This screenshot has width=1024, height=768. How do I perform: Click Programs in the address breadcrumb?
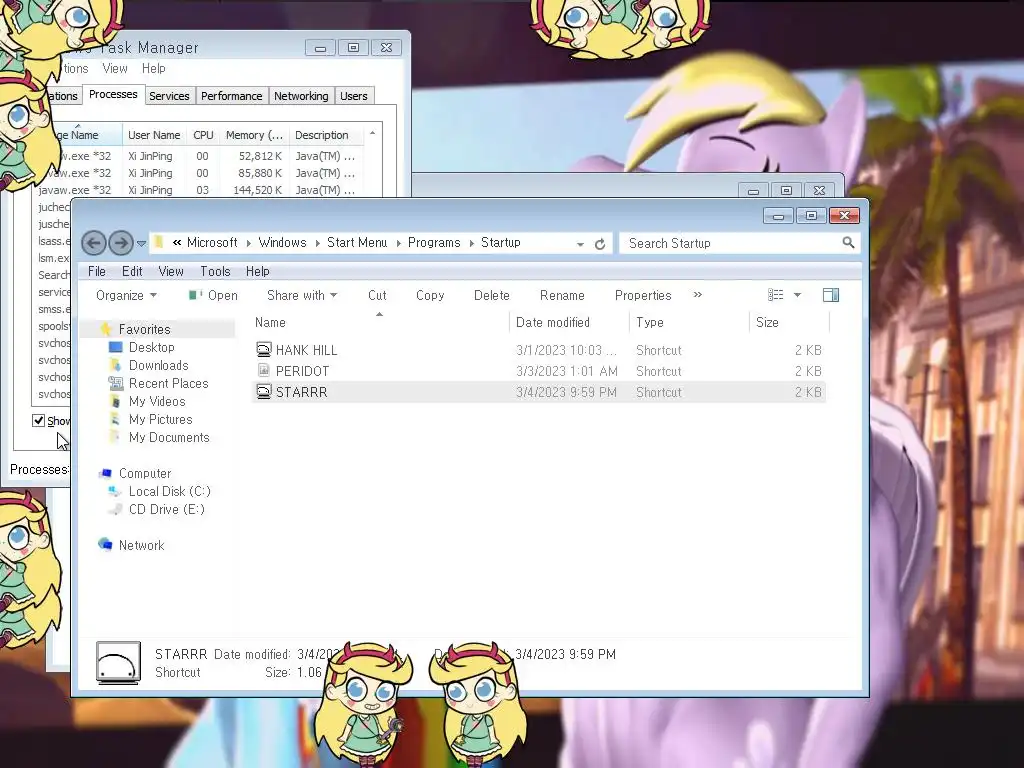tap(434, 242)
